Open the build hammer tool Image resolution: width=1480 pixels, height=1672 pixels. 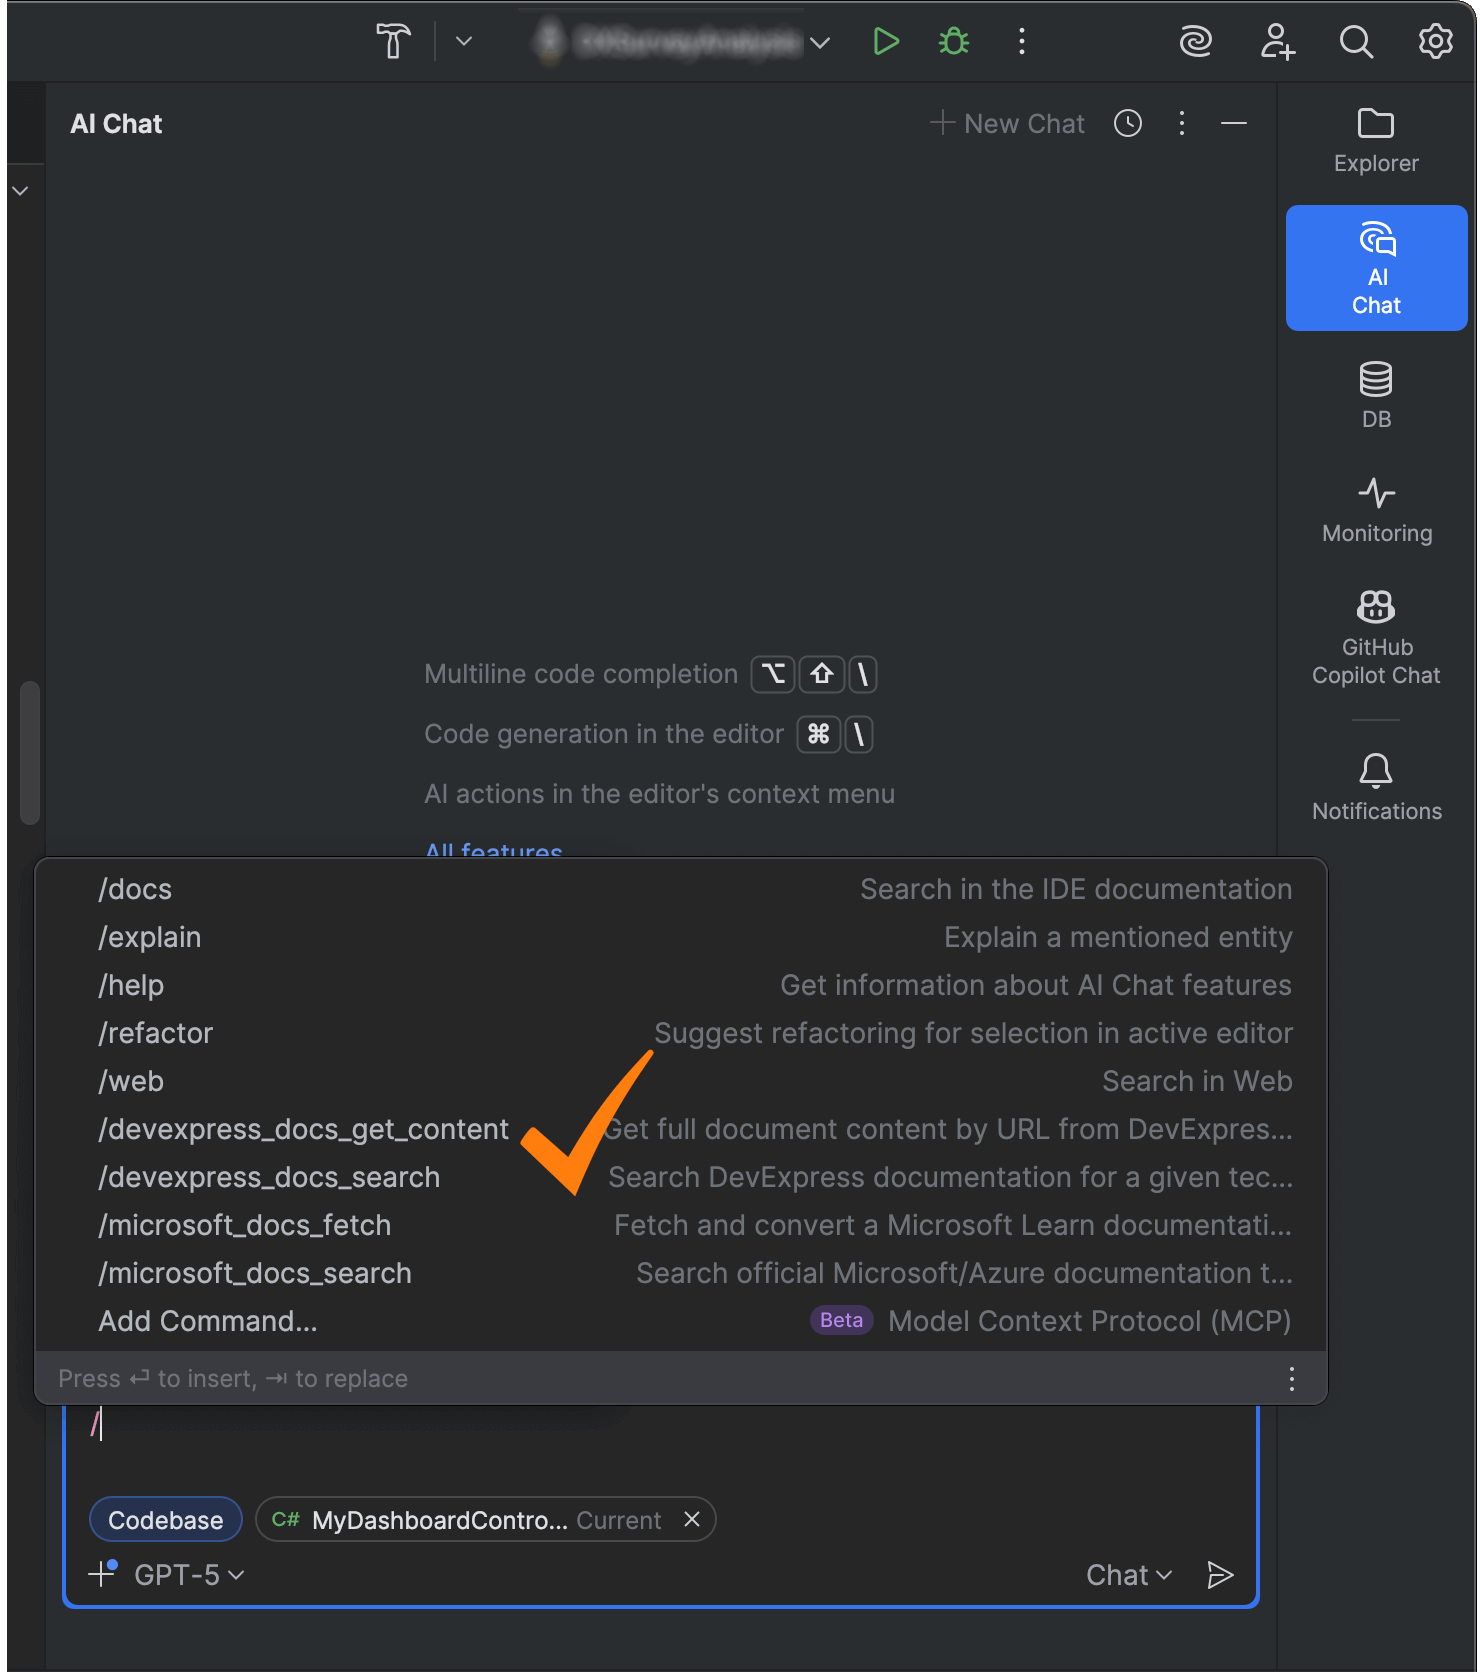tap(393, 42)
